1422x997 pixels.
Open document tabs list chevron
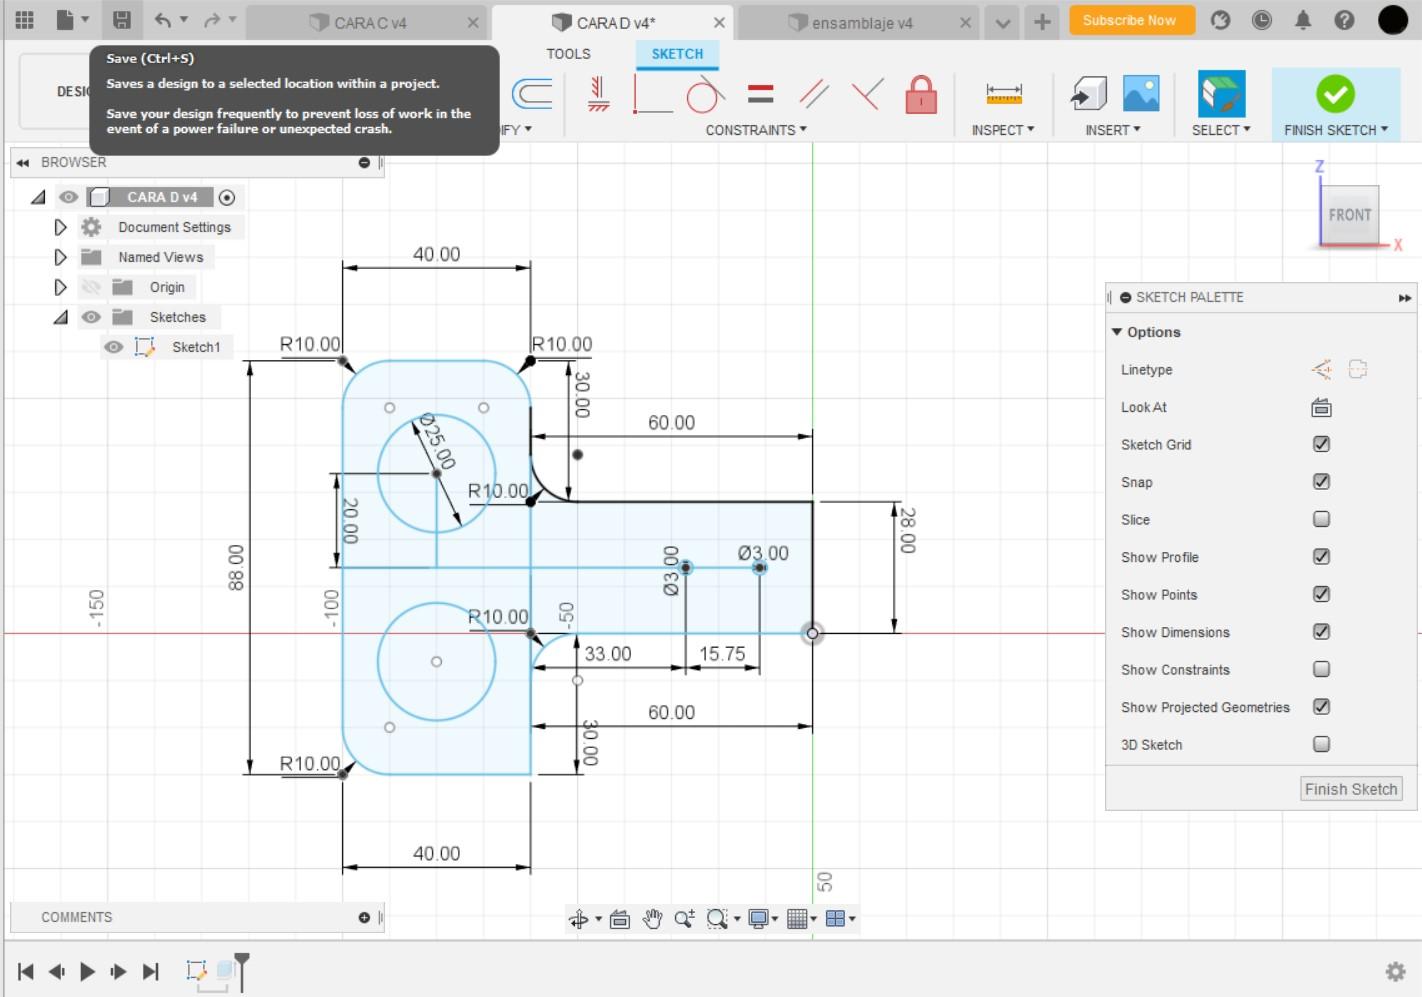pyautogui.click(x=1003, y=21)
